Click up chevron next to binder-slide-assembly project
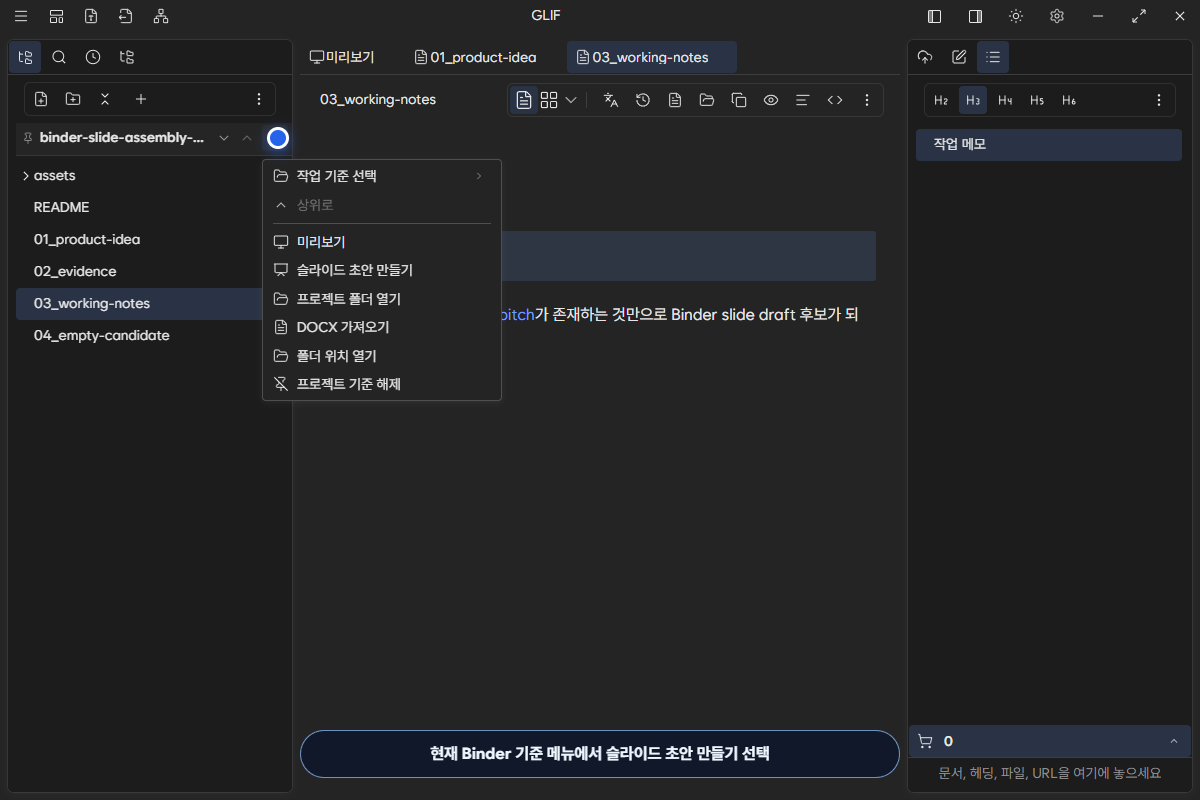This screenshot has width=1200, height=800. pyautogui.click(x=247, y=138)
